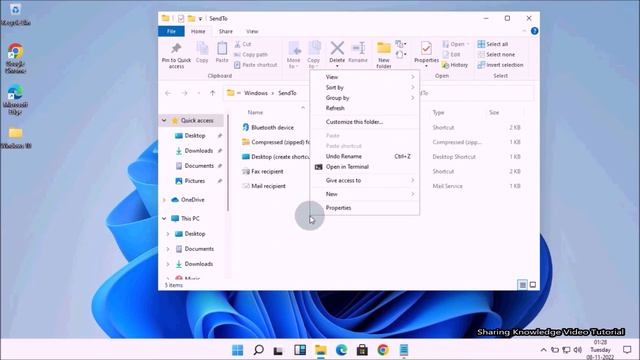Open the Group by submenu
The height and width of the screenshot is (360, 640).
pos(365,98)
